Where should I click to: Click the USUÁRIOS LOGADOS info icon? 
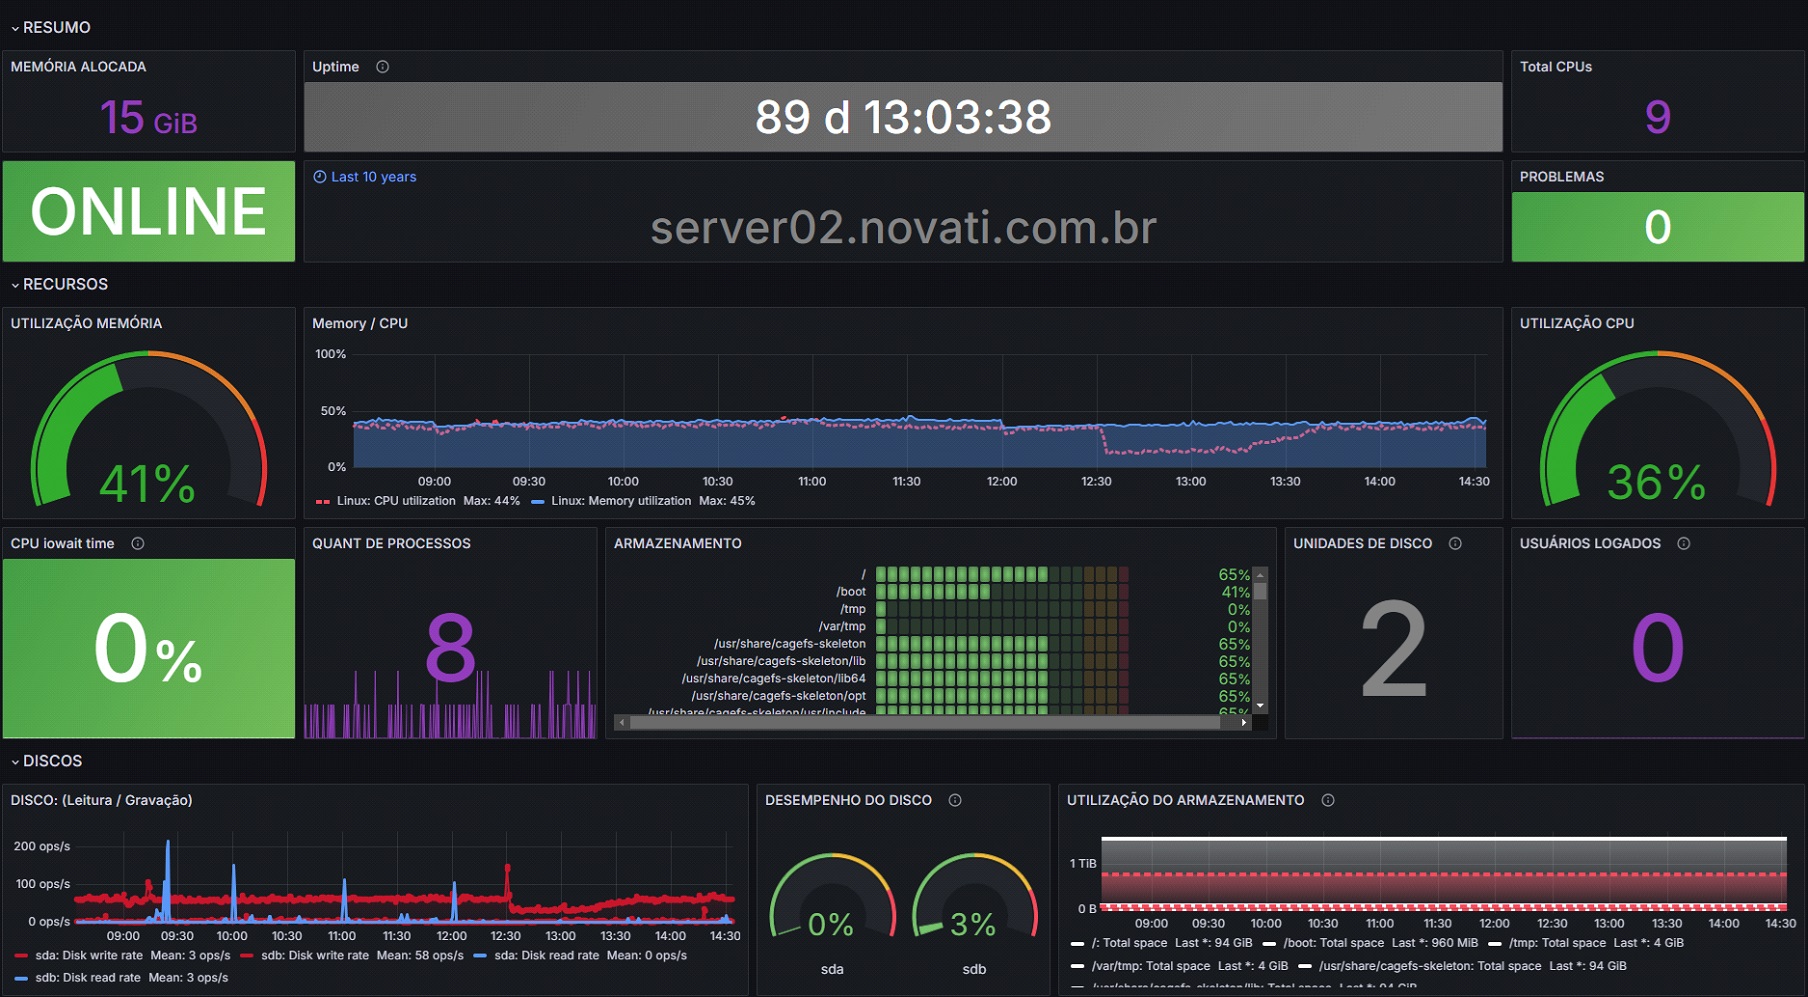1683,544
